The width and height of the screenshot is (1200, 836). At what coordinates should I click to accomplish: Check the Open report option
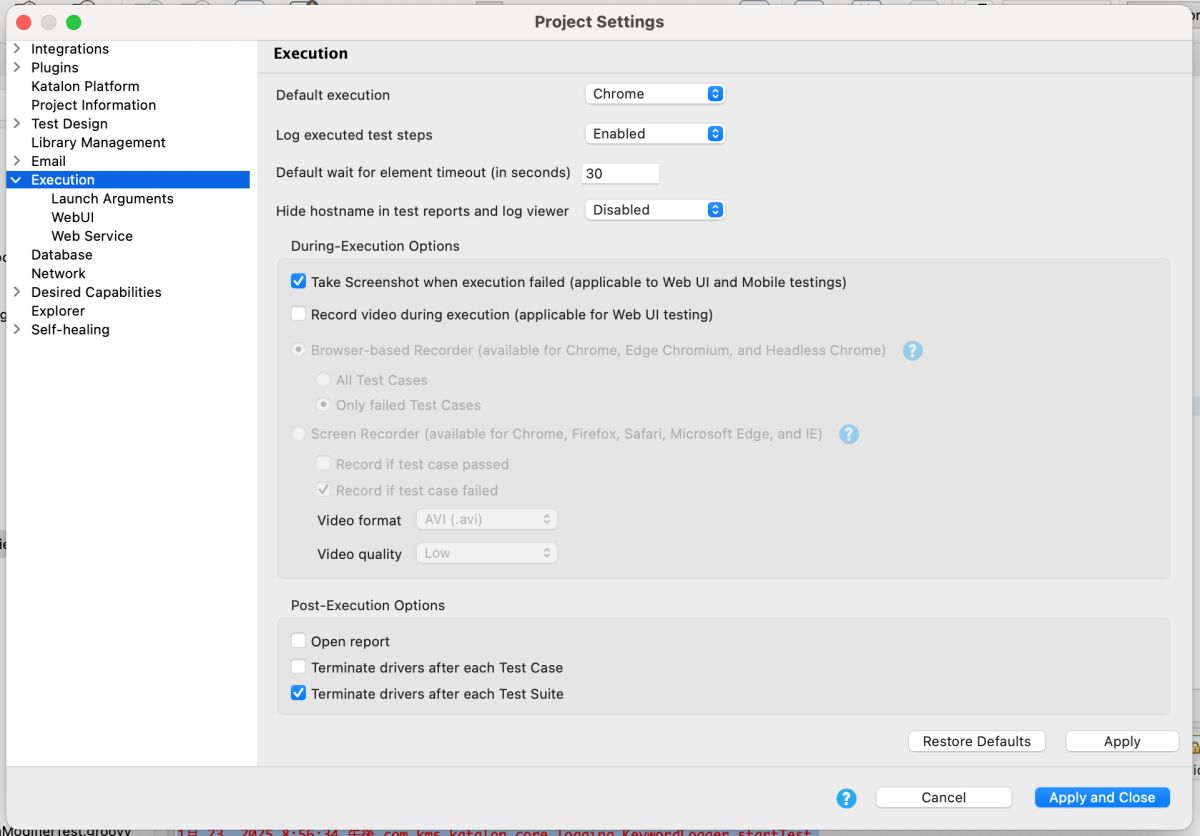(298, 641)
